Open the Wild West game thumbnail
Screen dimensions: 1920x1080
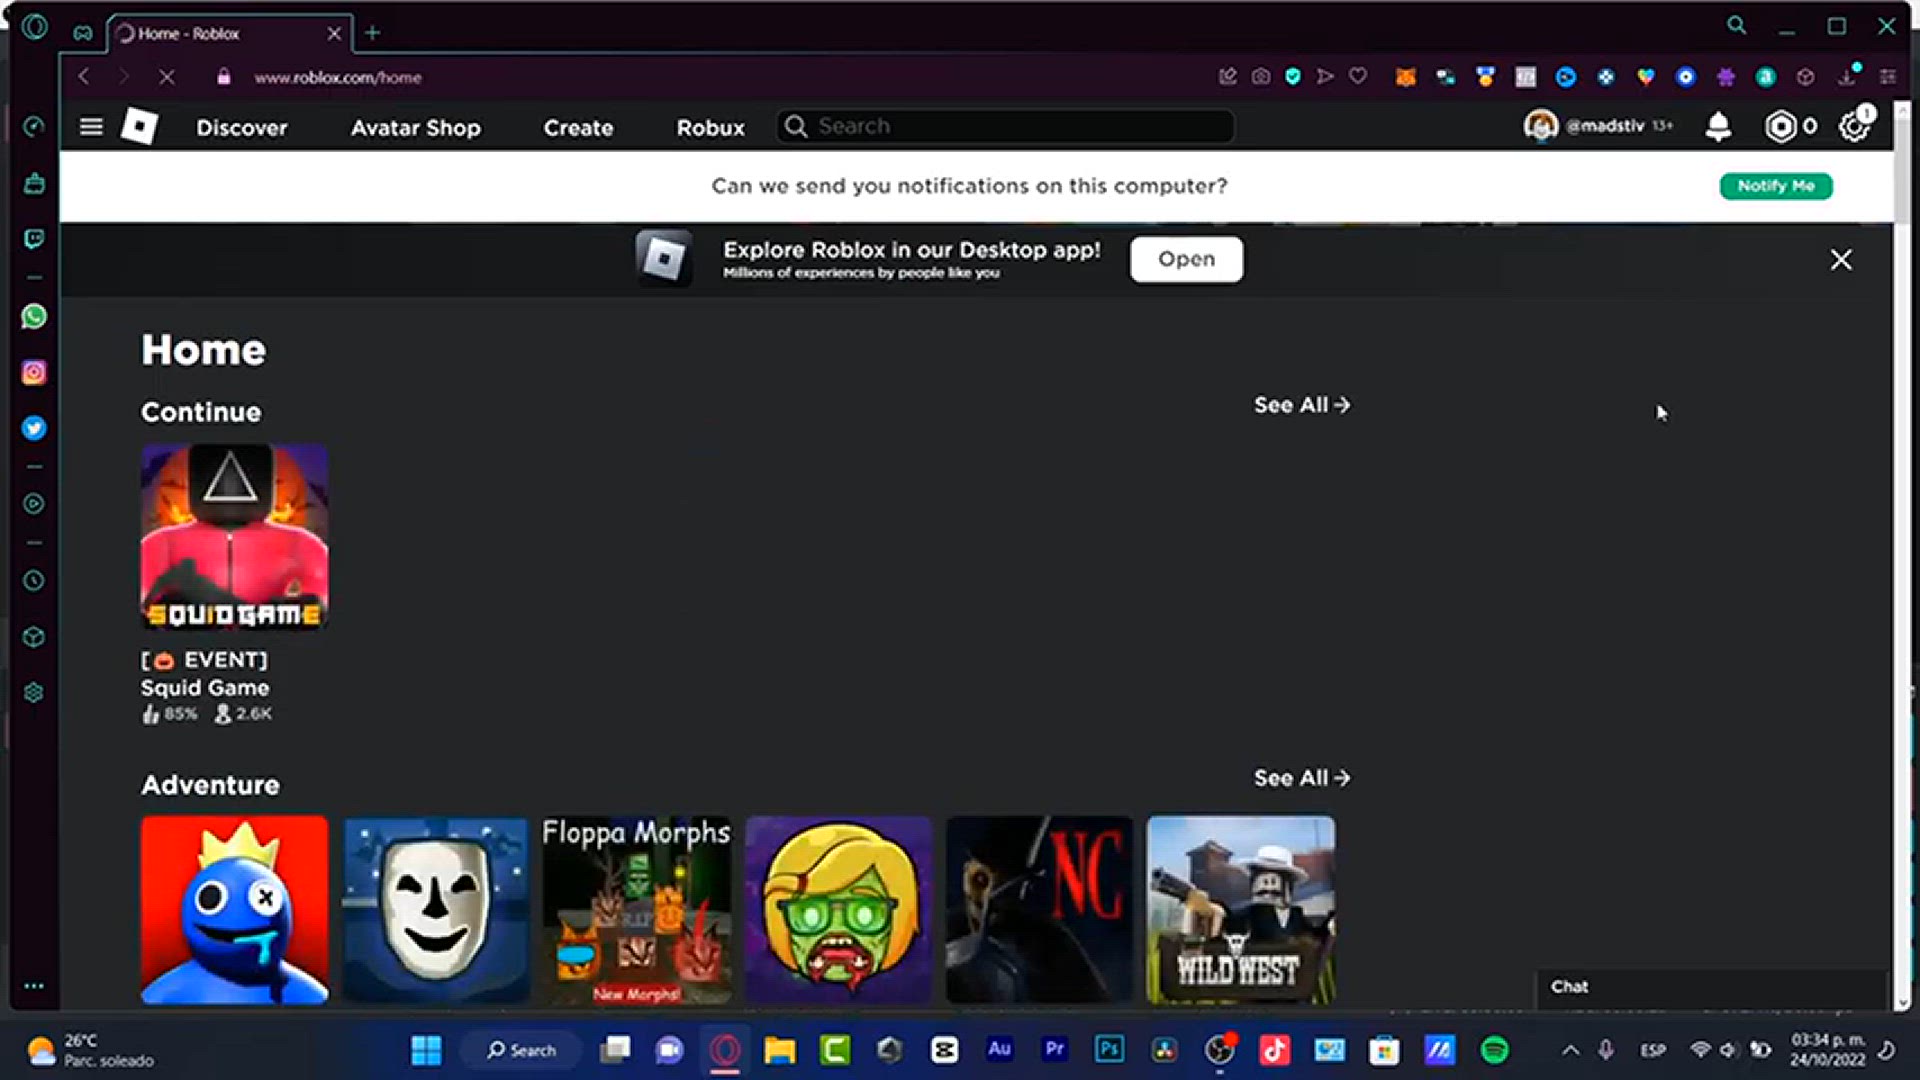pyautogui.click(x=1241, y=909)
